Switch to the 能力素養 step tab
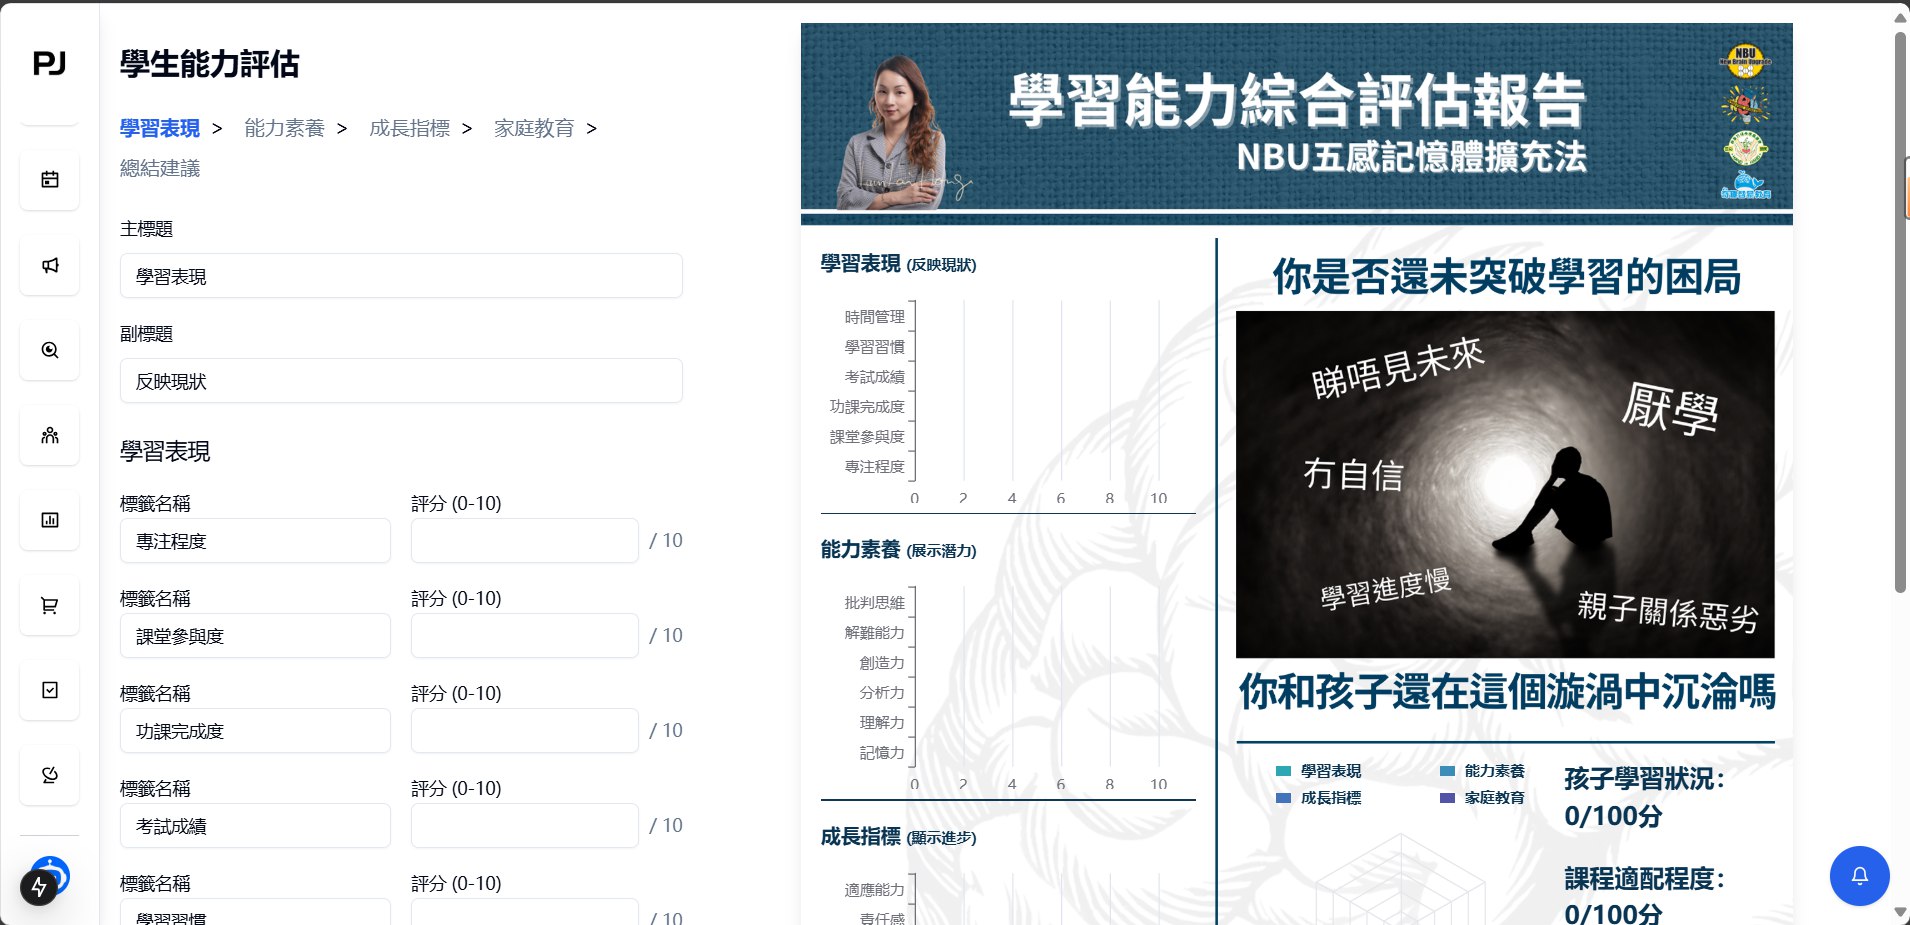 tap(284, 128)
